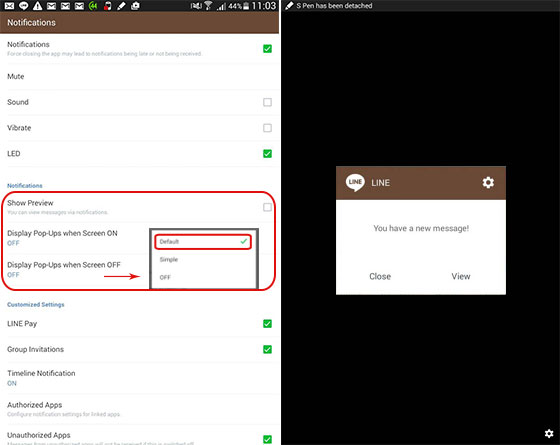Viewport: 560px width, 445px height.
Task: Enable the Vibrate checkbox
Action: click(267, 128)
